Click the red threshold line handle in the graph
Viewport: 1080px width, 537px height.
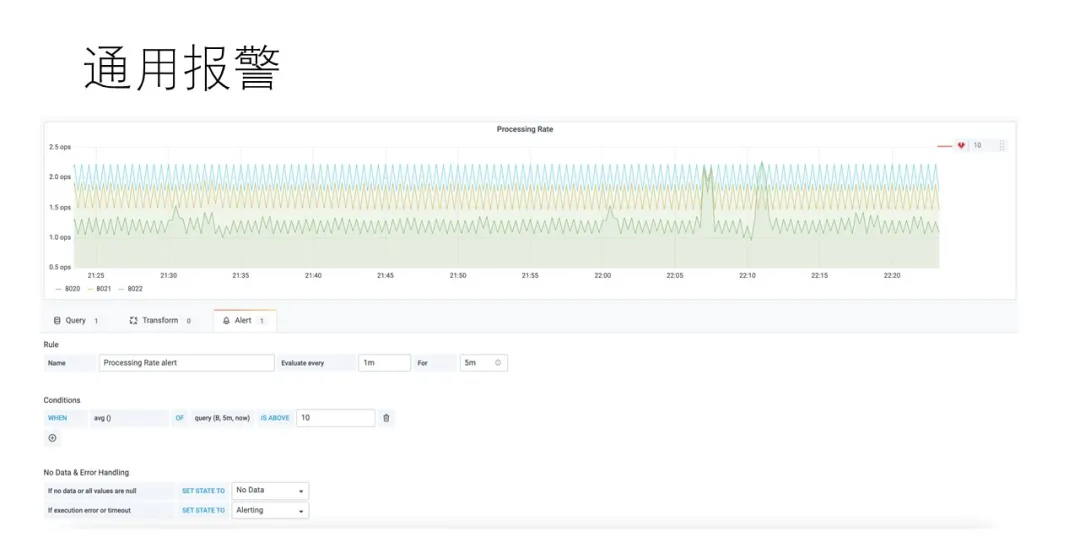(944, 146)
